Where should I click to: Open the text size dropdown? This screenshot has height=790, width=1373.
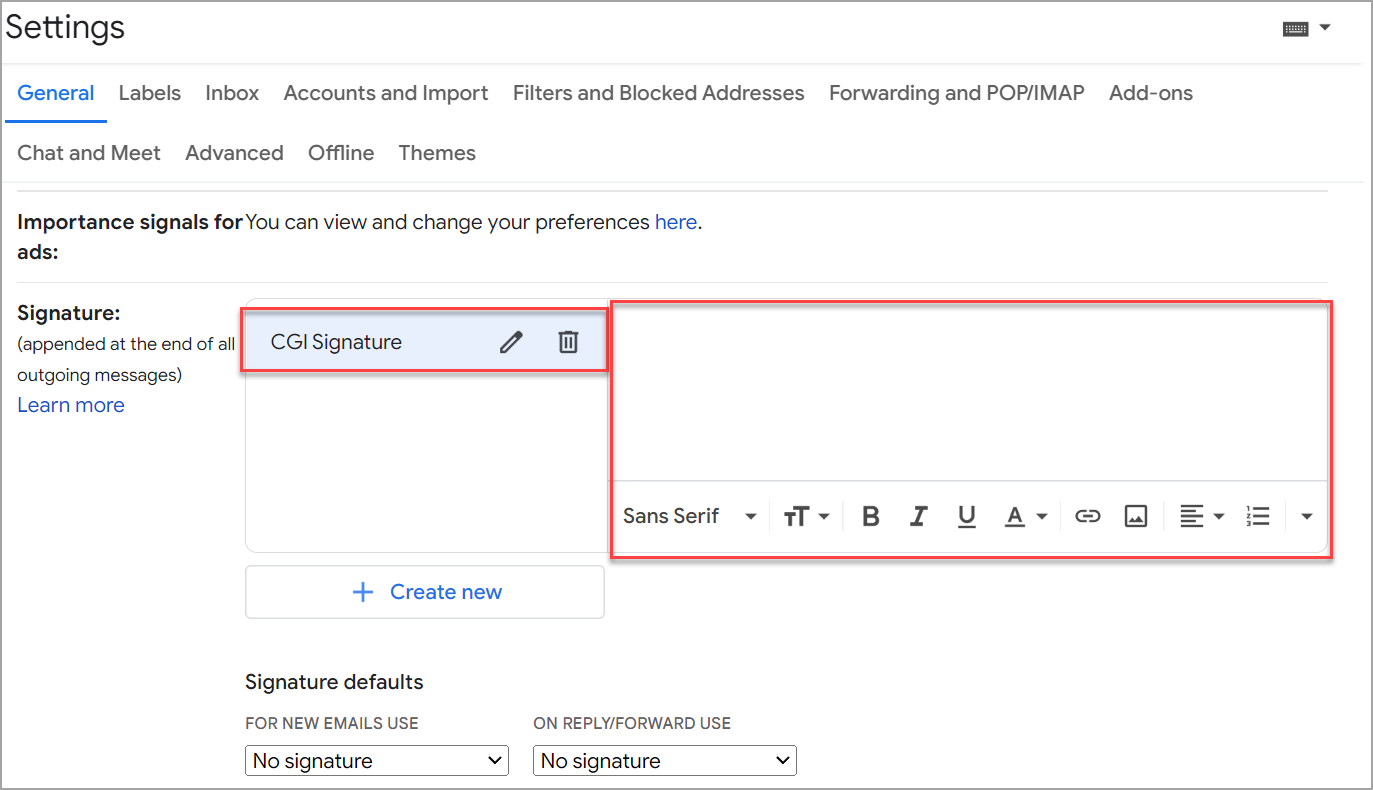(x=806, y=516)
